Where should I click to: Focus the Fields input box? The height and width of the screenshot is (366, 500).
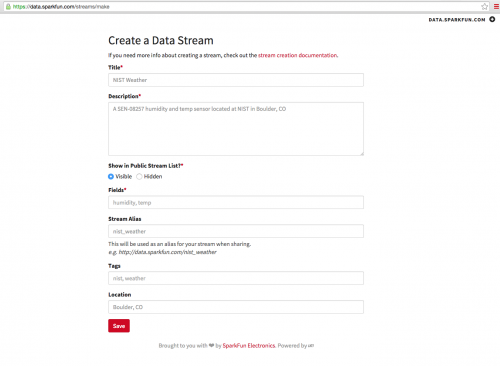click(236, 202)
